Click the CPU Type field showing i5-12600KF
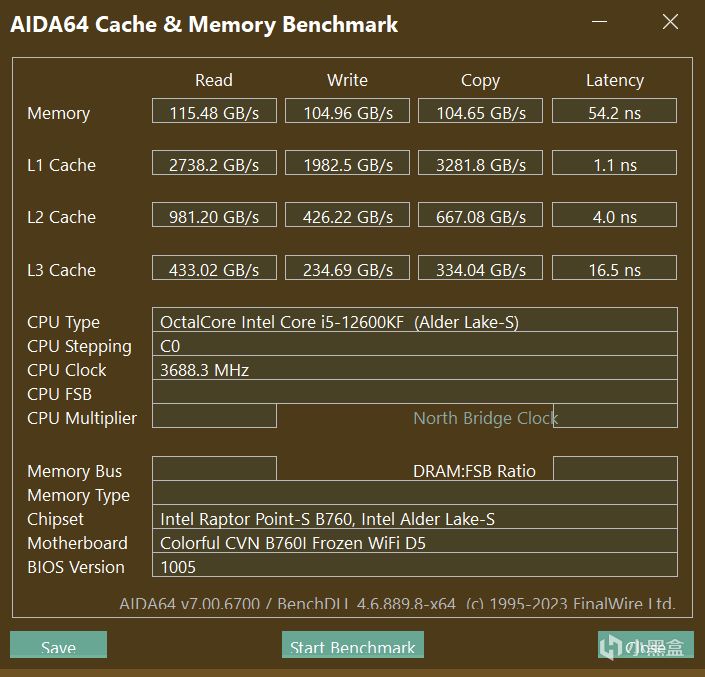 [415, 320]
